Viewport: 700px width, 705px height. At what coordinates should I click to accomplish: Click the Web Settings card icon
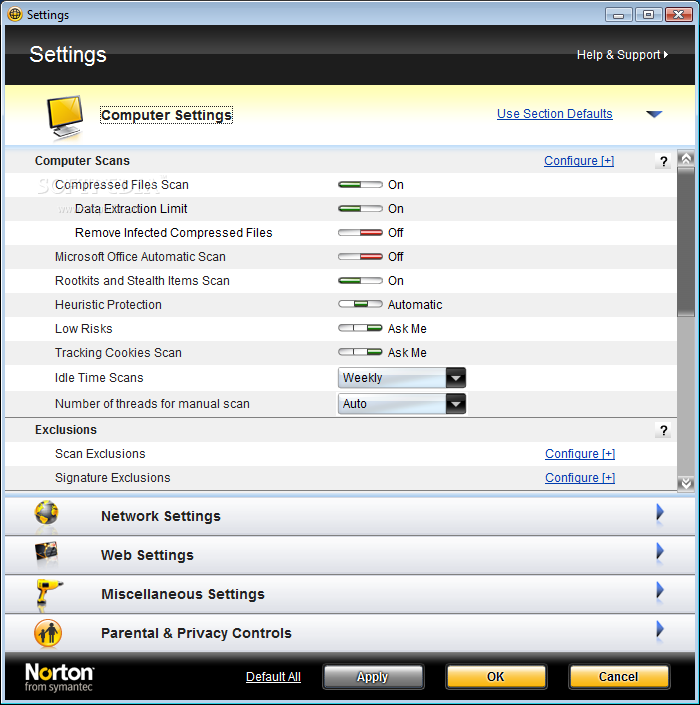[x=46, y=552]
